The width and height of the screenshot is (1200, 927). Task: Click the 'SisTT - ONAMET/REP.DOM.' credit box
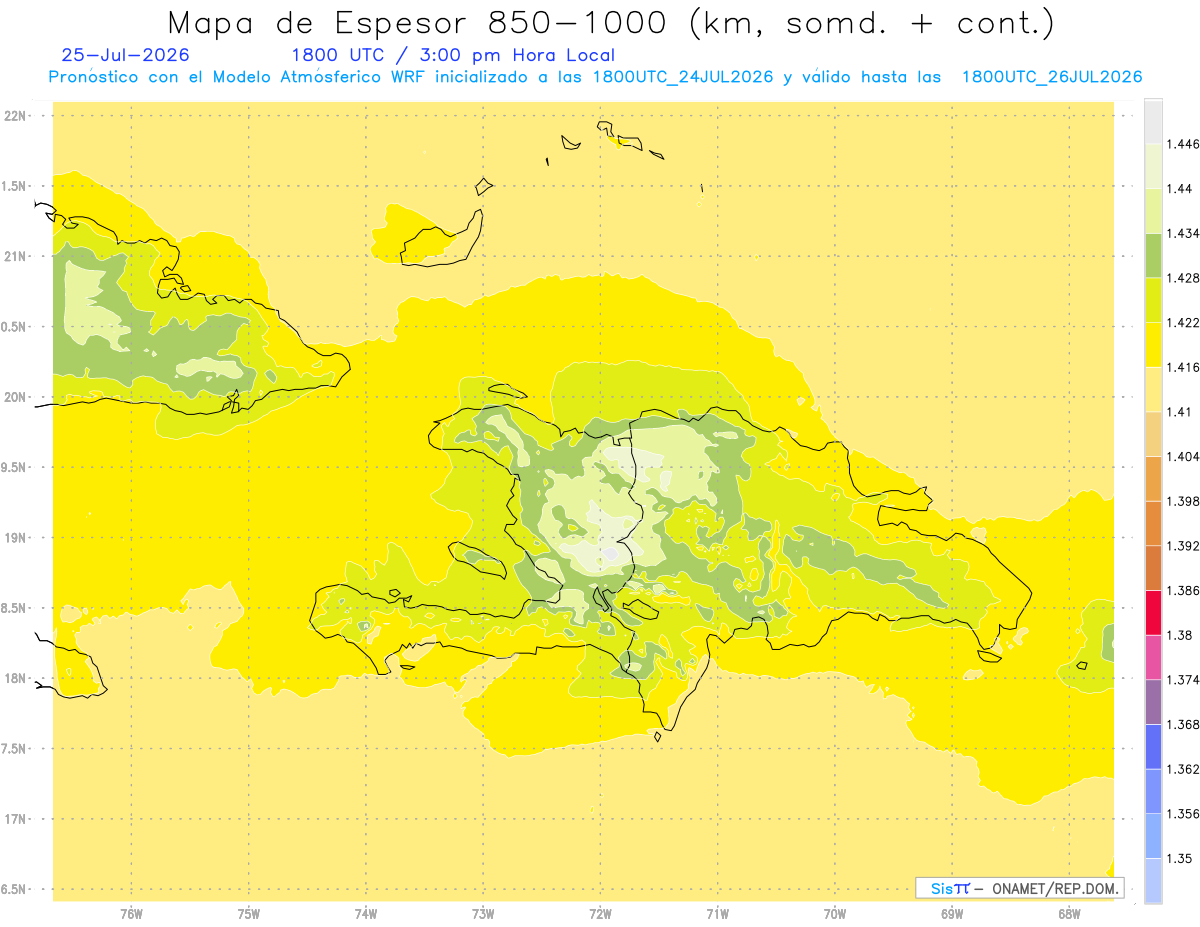point(1020,888)
